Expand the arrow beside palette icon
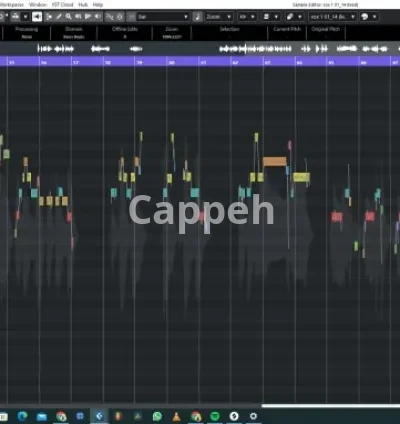The height and width of the screenshot is (424, 400). point(375,17)
